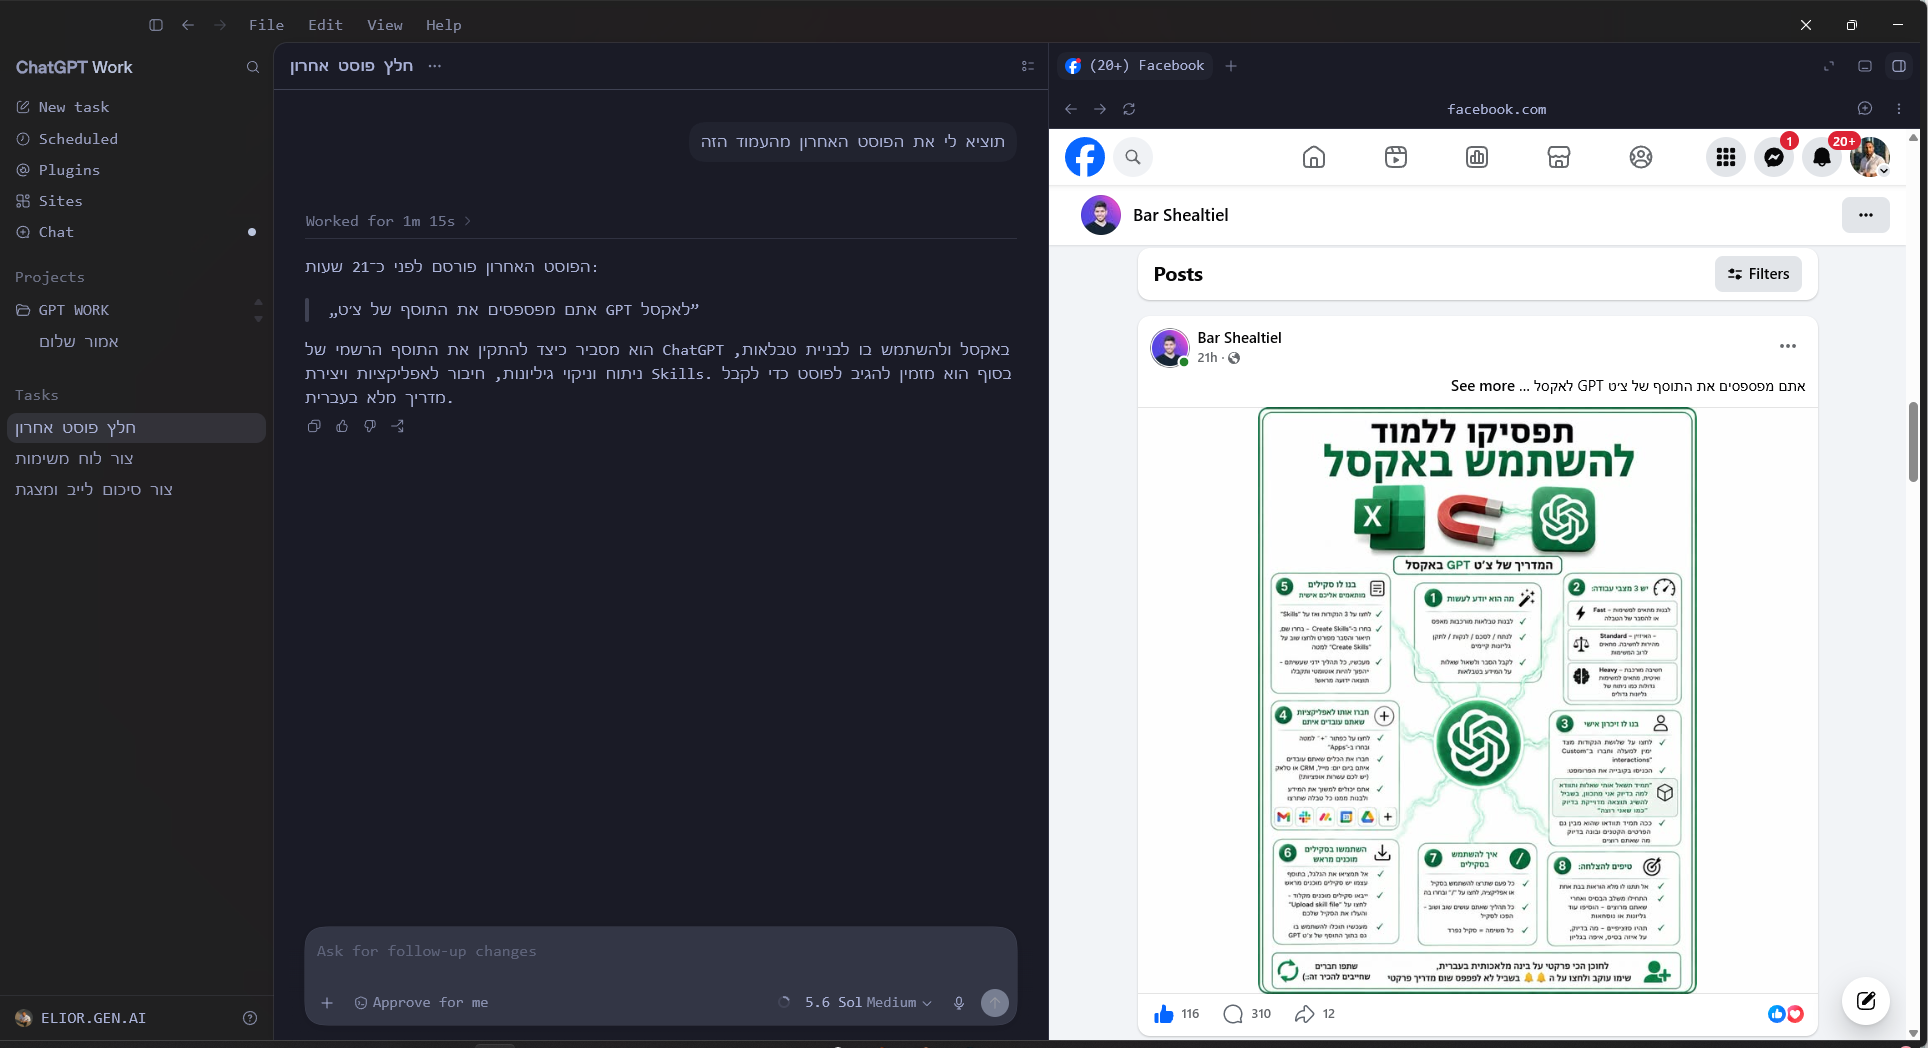Open a new browser tab
The width and height of the screenshot is (1928, 1048).
tap(1231, 66)
